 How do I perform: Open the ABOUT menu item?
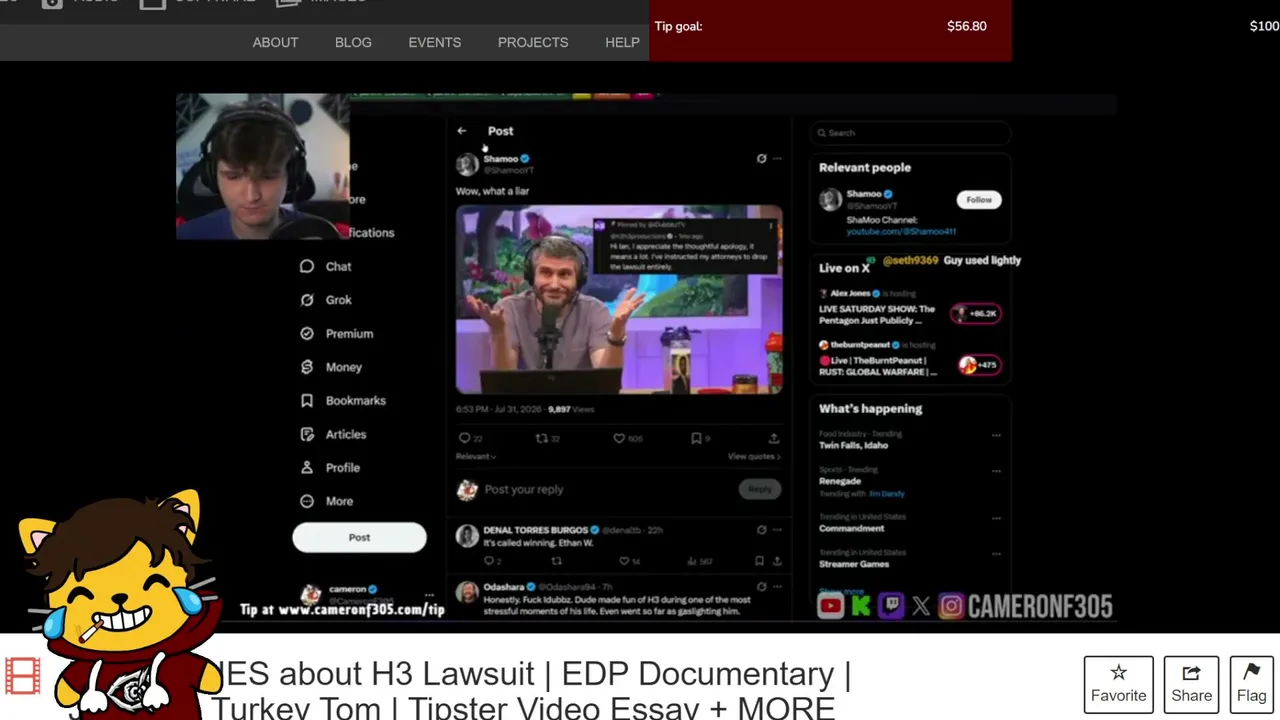(x=275, y=42)
